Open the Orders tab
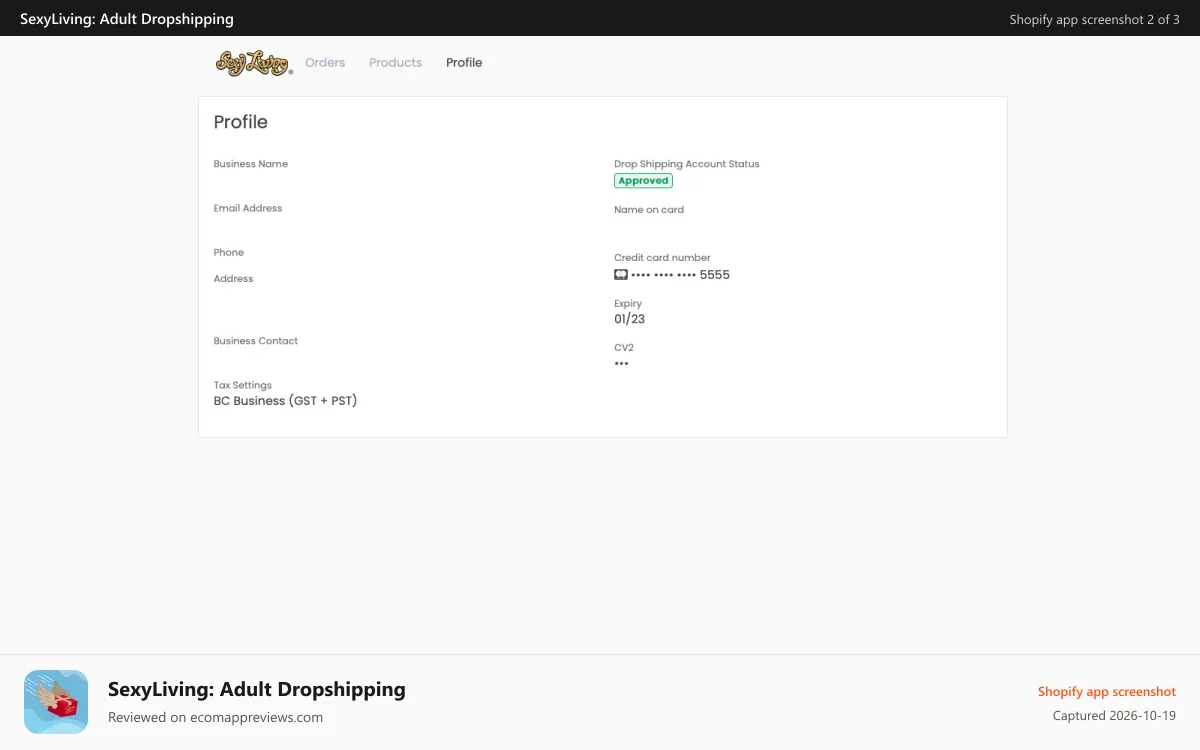 tap(325, 62)
